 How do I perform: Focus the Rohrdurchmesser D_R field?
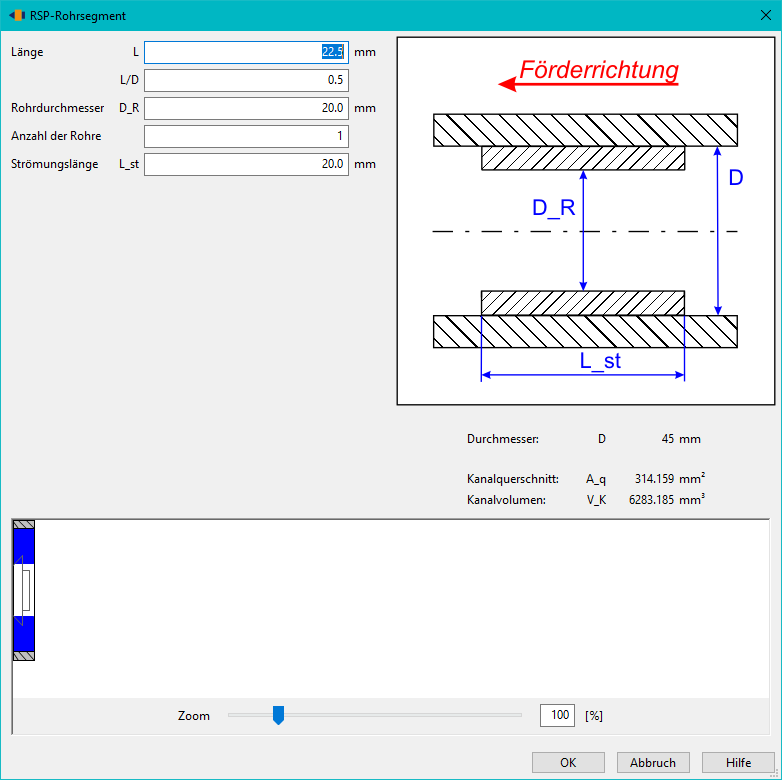tap(246, 108)
